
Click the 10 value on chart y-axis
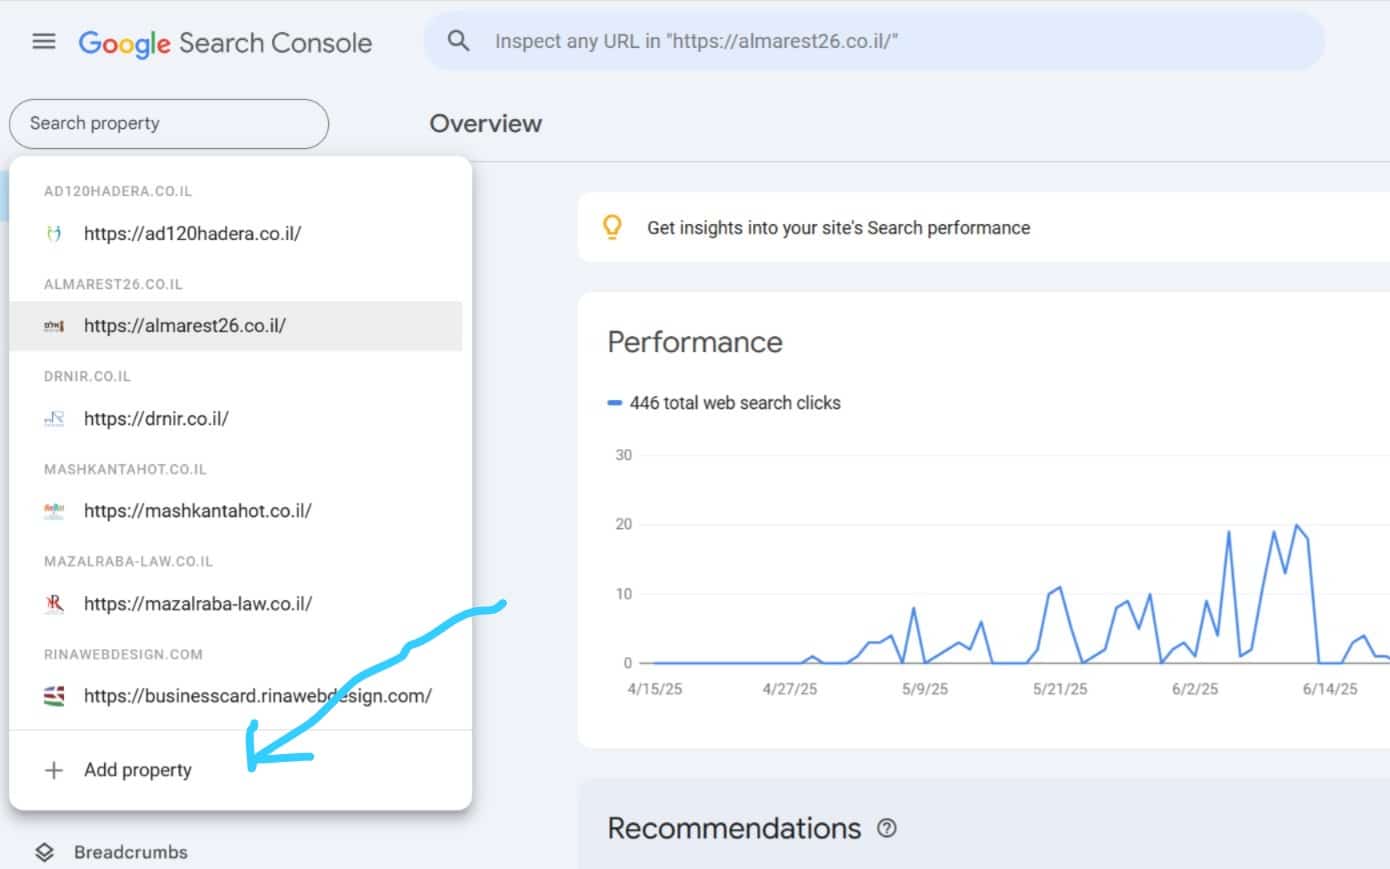point(624,594)
